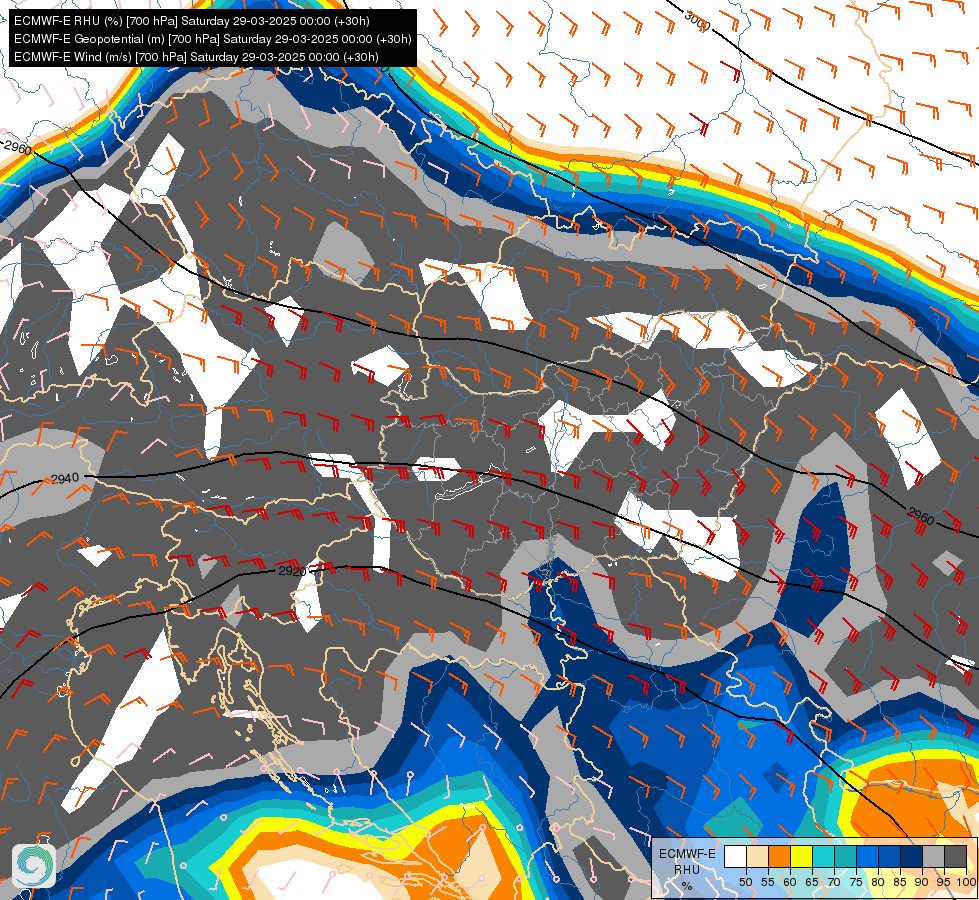Click the legend value 85
This screenshot has width=979, height=900.
[900, 882]
